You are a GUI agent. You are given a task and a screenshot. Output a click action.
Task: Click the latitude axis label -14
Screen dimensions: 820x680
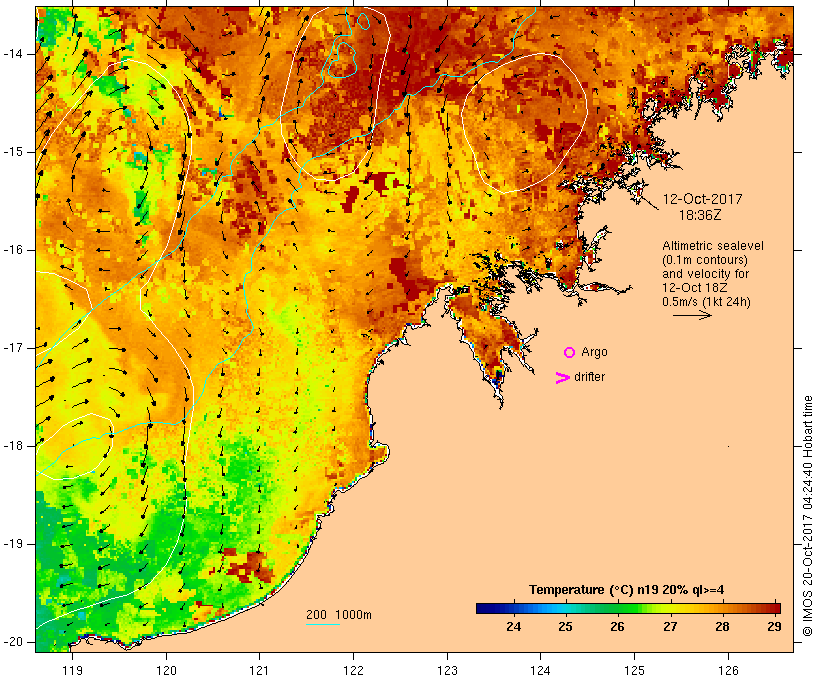click(x=13, y=54)
